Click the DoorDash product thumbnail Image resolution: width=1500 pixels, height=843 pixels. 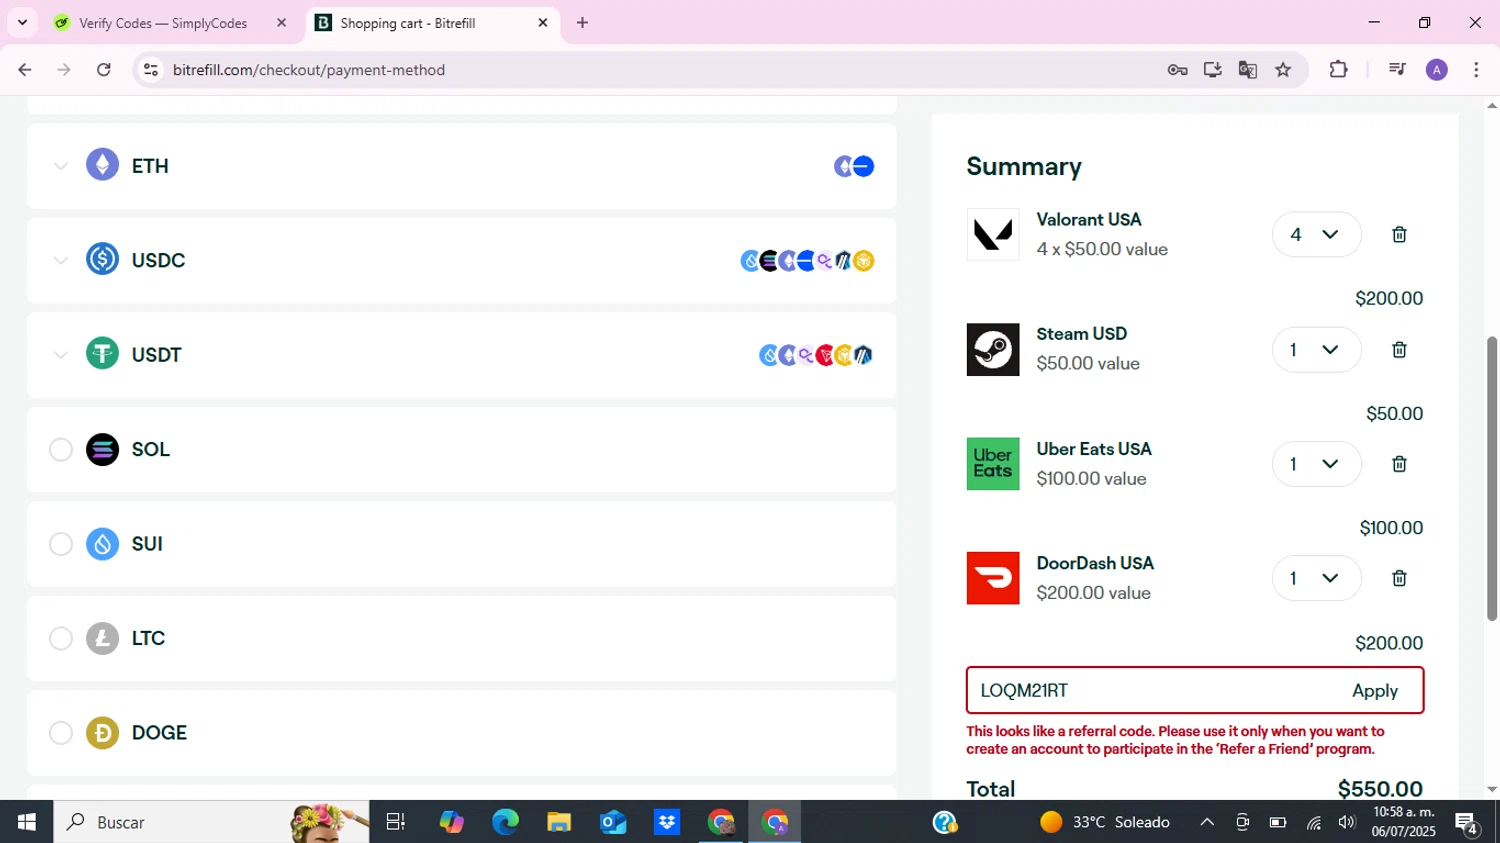(x=993, y=578)
